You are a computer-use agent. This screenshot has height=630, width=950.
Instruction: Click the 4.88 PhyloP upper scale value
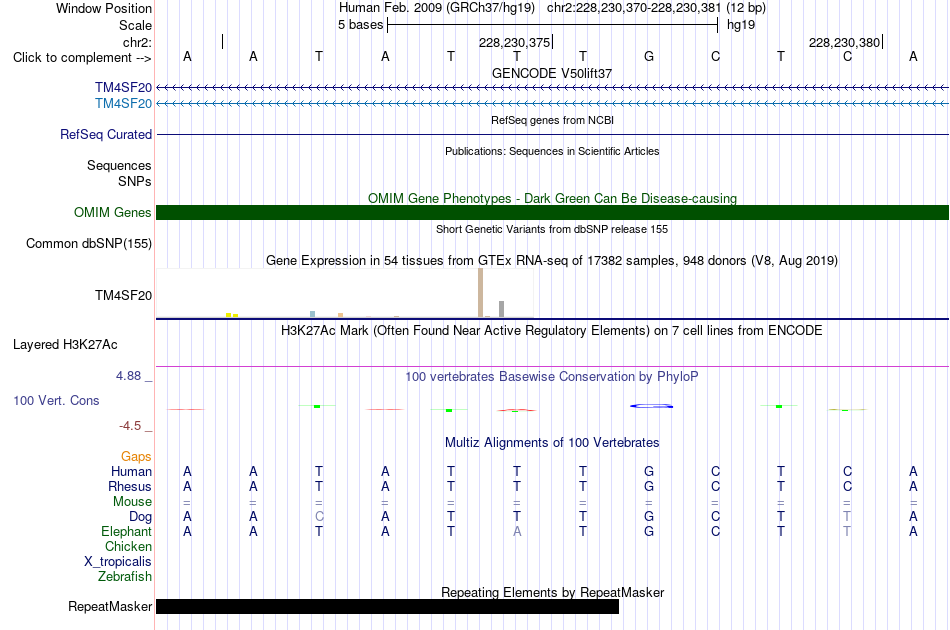tap(128, 376)
